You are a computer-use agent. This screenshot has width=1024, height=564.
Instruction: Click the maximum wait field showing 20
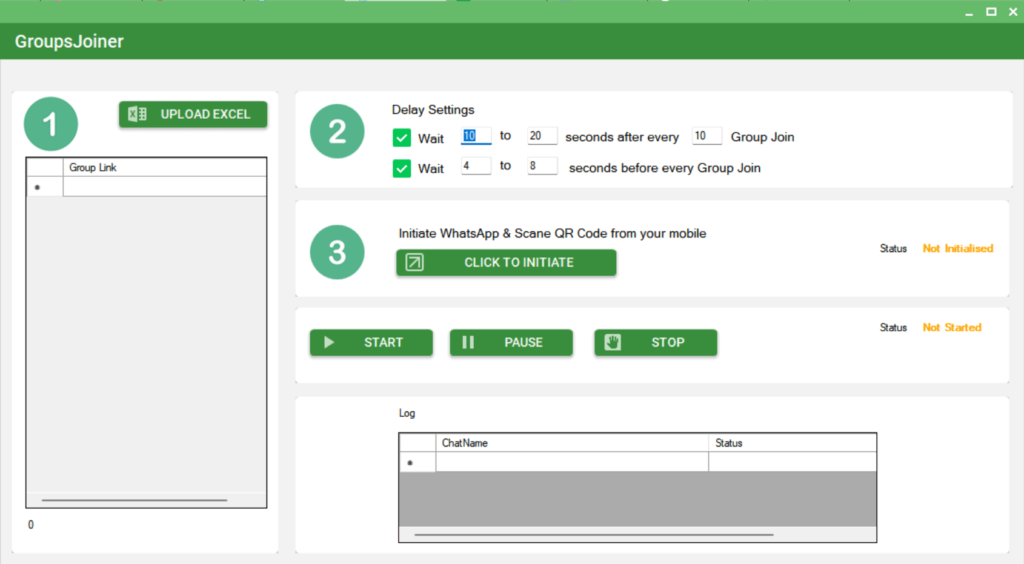coord(542,136)
